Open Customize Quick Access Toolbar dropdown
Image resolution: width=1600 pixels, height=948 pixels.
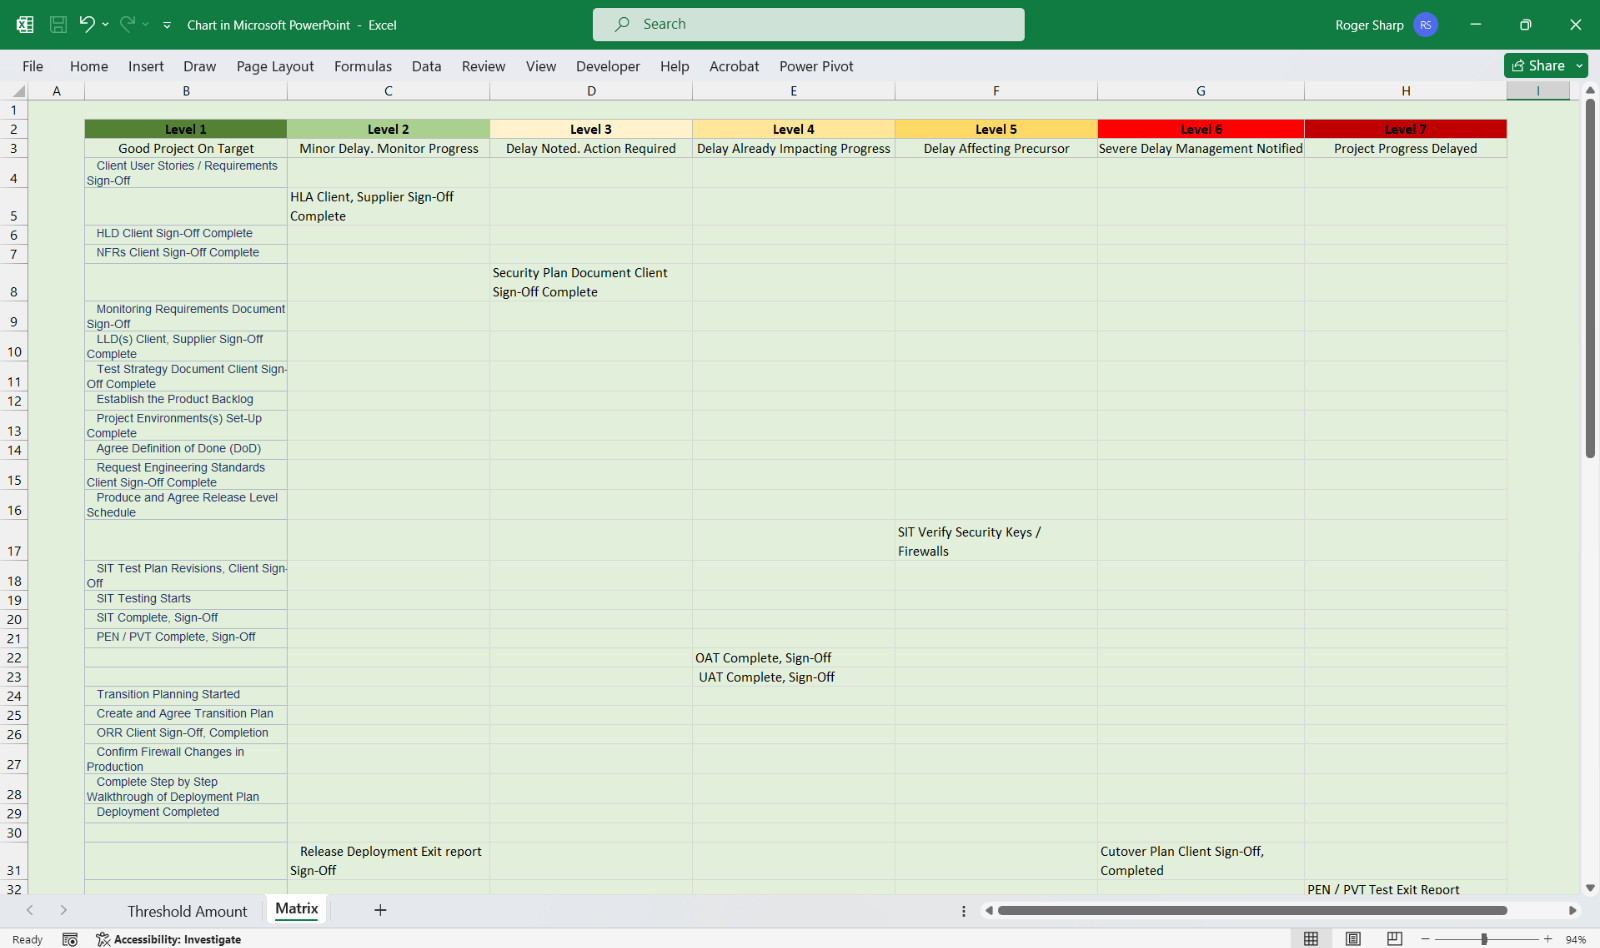pos(167,25)
